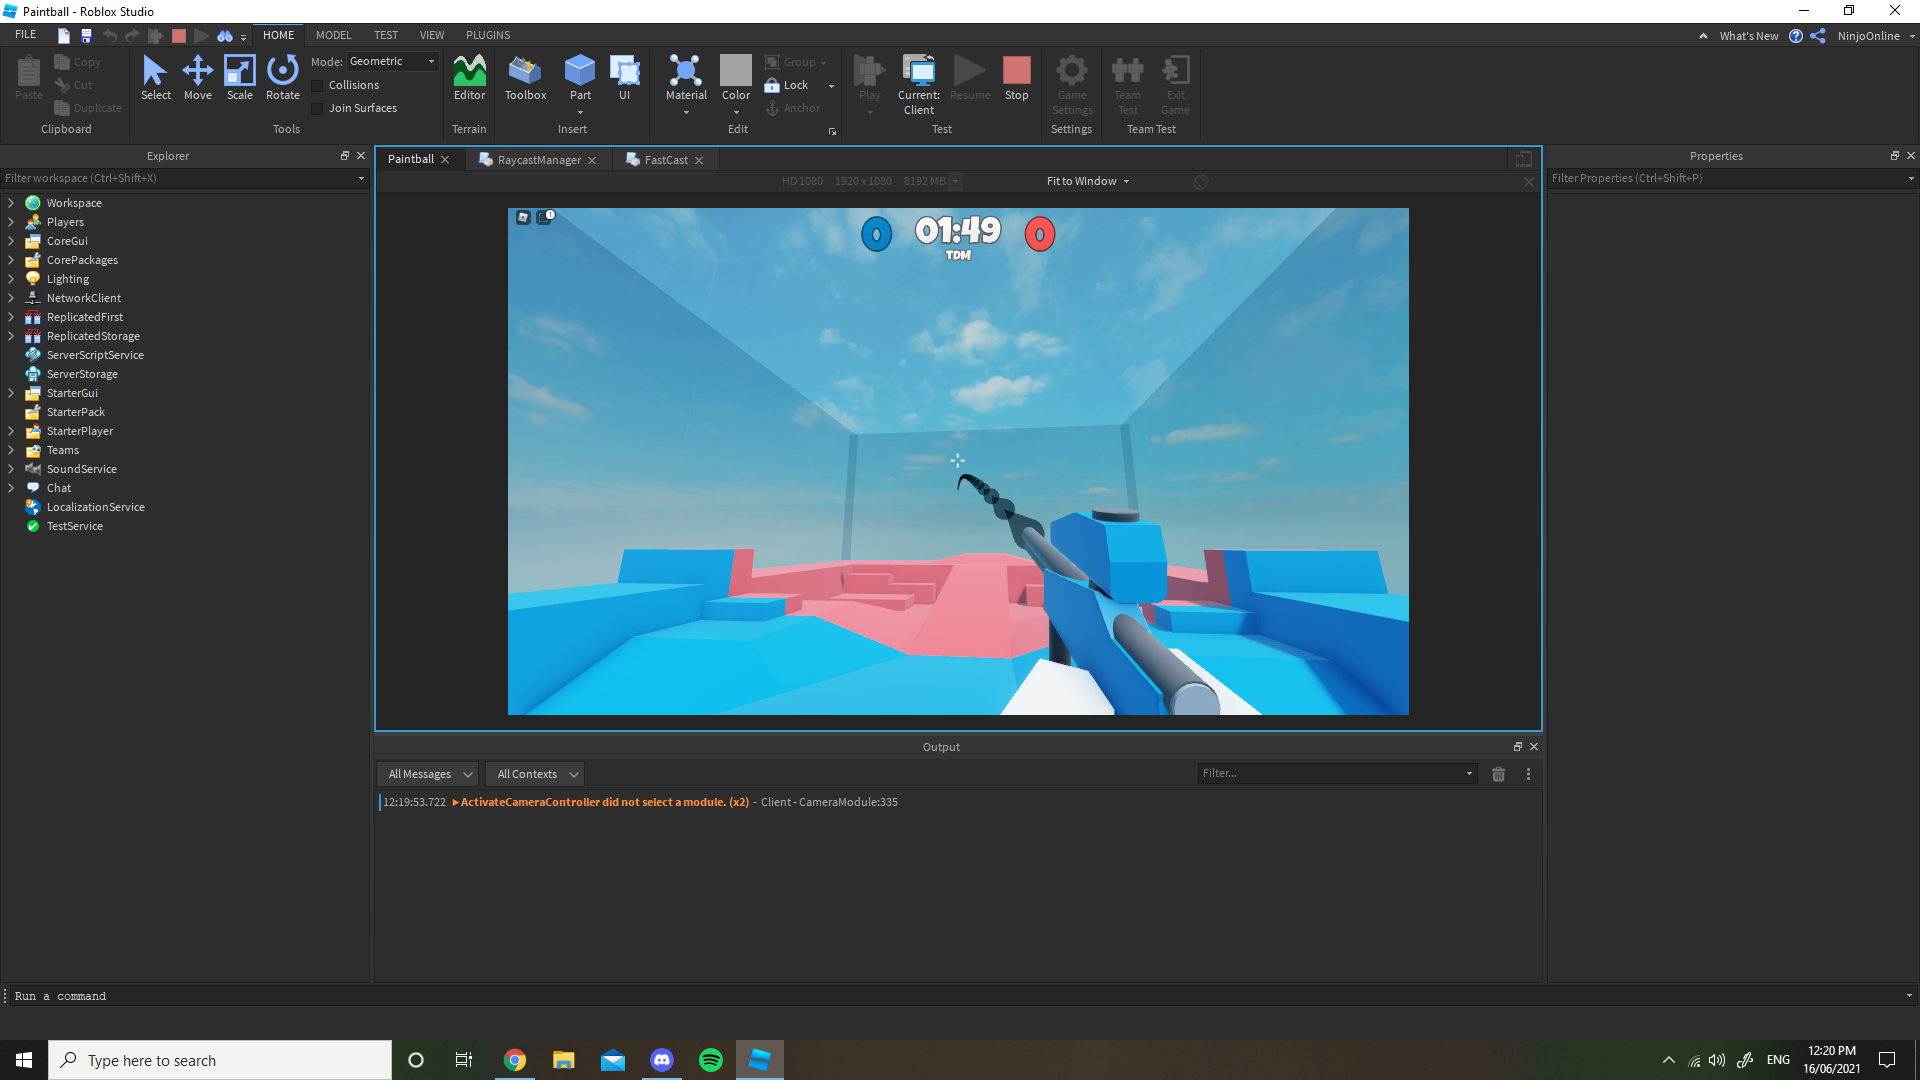Viewport: 1920px width, 1080px height.
Task: Close the Paintball tab
Action: (445, 160)
